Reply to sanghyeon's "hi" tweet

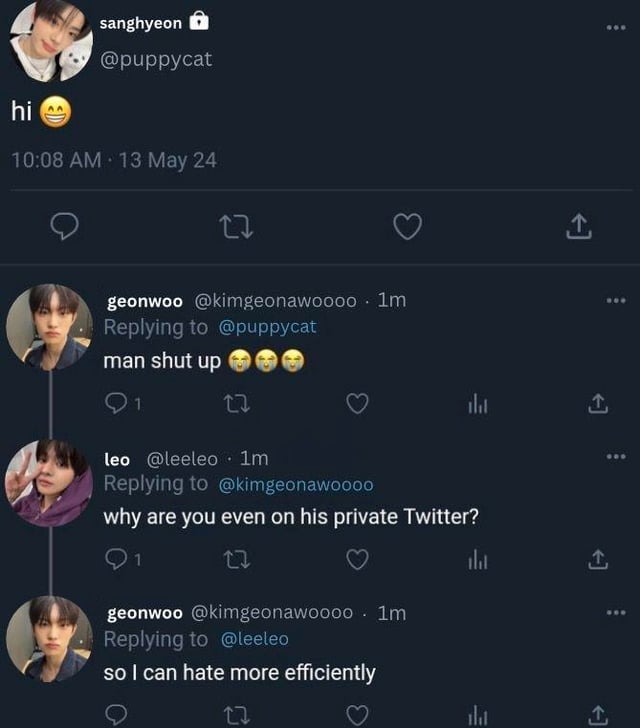click(65, 228)
